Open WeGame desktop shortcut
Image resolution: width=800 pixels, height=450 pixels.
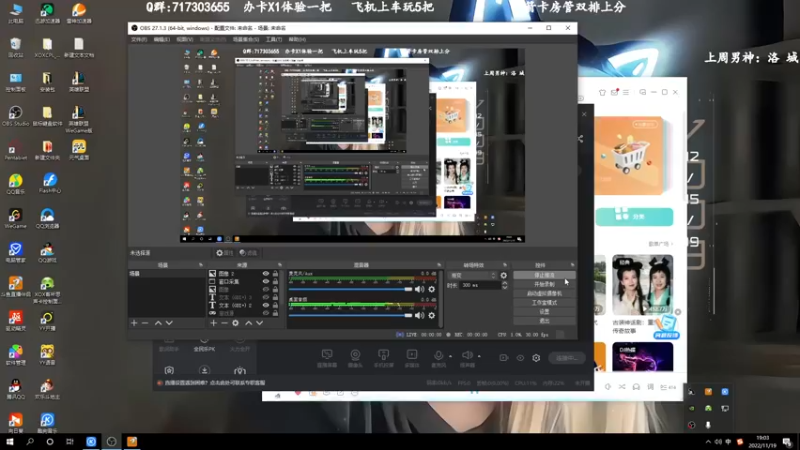(x=15, y=218)
